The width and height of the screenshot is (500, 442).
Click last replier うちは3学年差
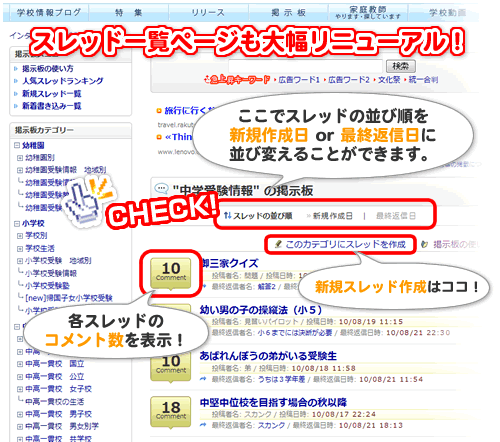pos(282,379)
